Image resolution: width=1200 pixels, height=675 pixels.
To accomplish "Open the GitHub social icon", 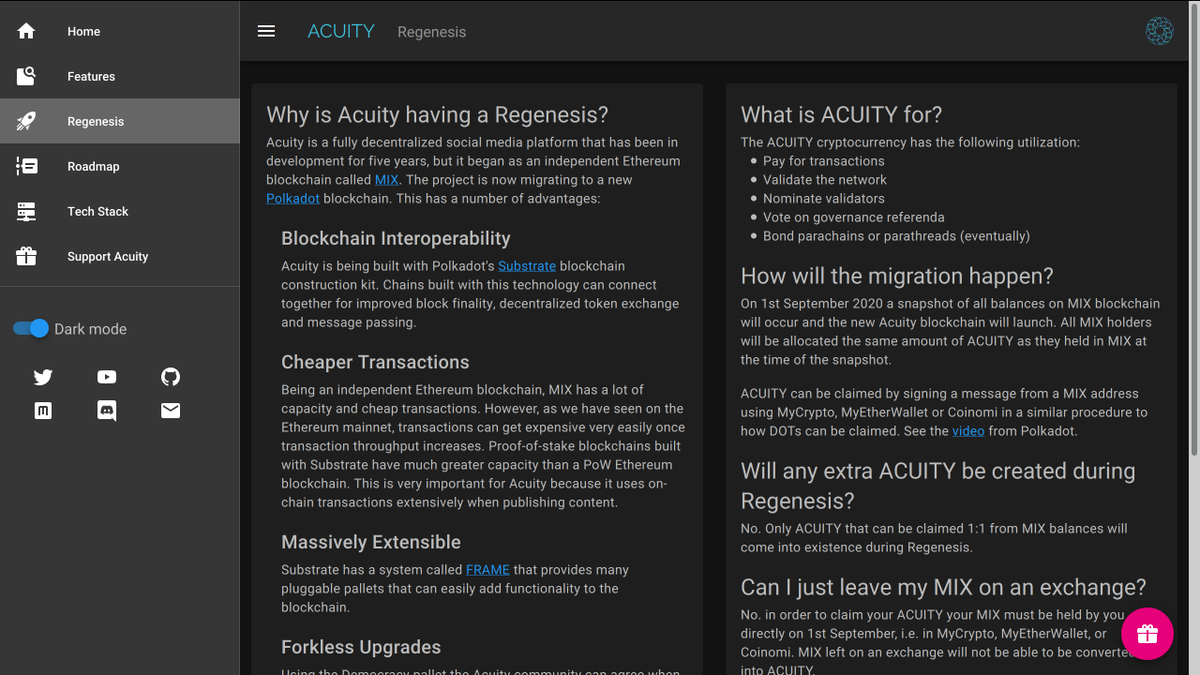I will pyautogui.click(x=171, y=377).
